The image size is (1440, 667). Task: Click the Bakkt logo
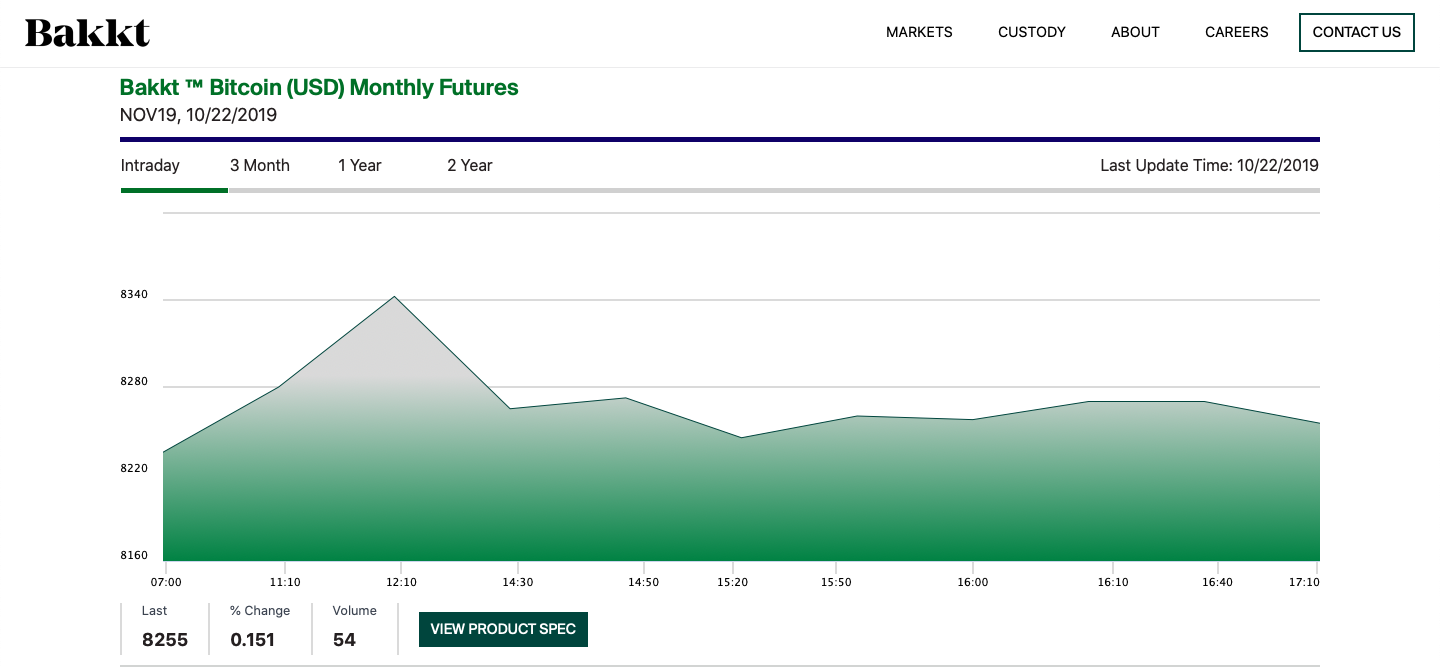tap(87, 33)
